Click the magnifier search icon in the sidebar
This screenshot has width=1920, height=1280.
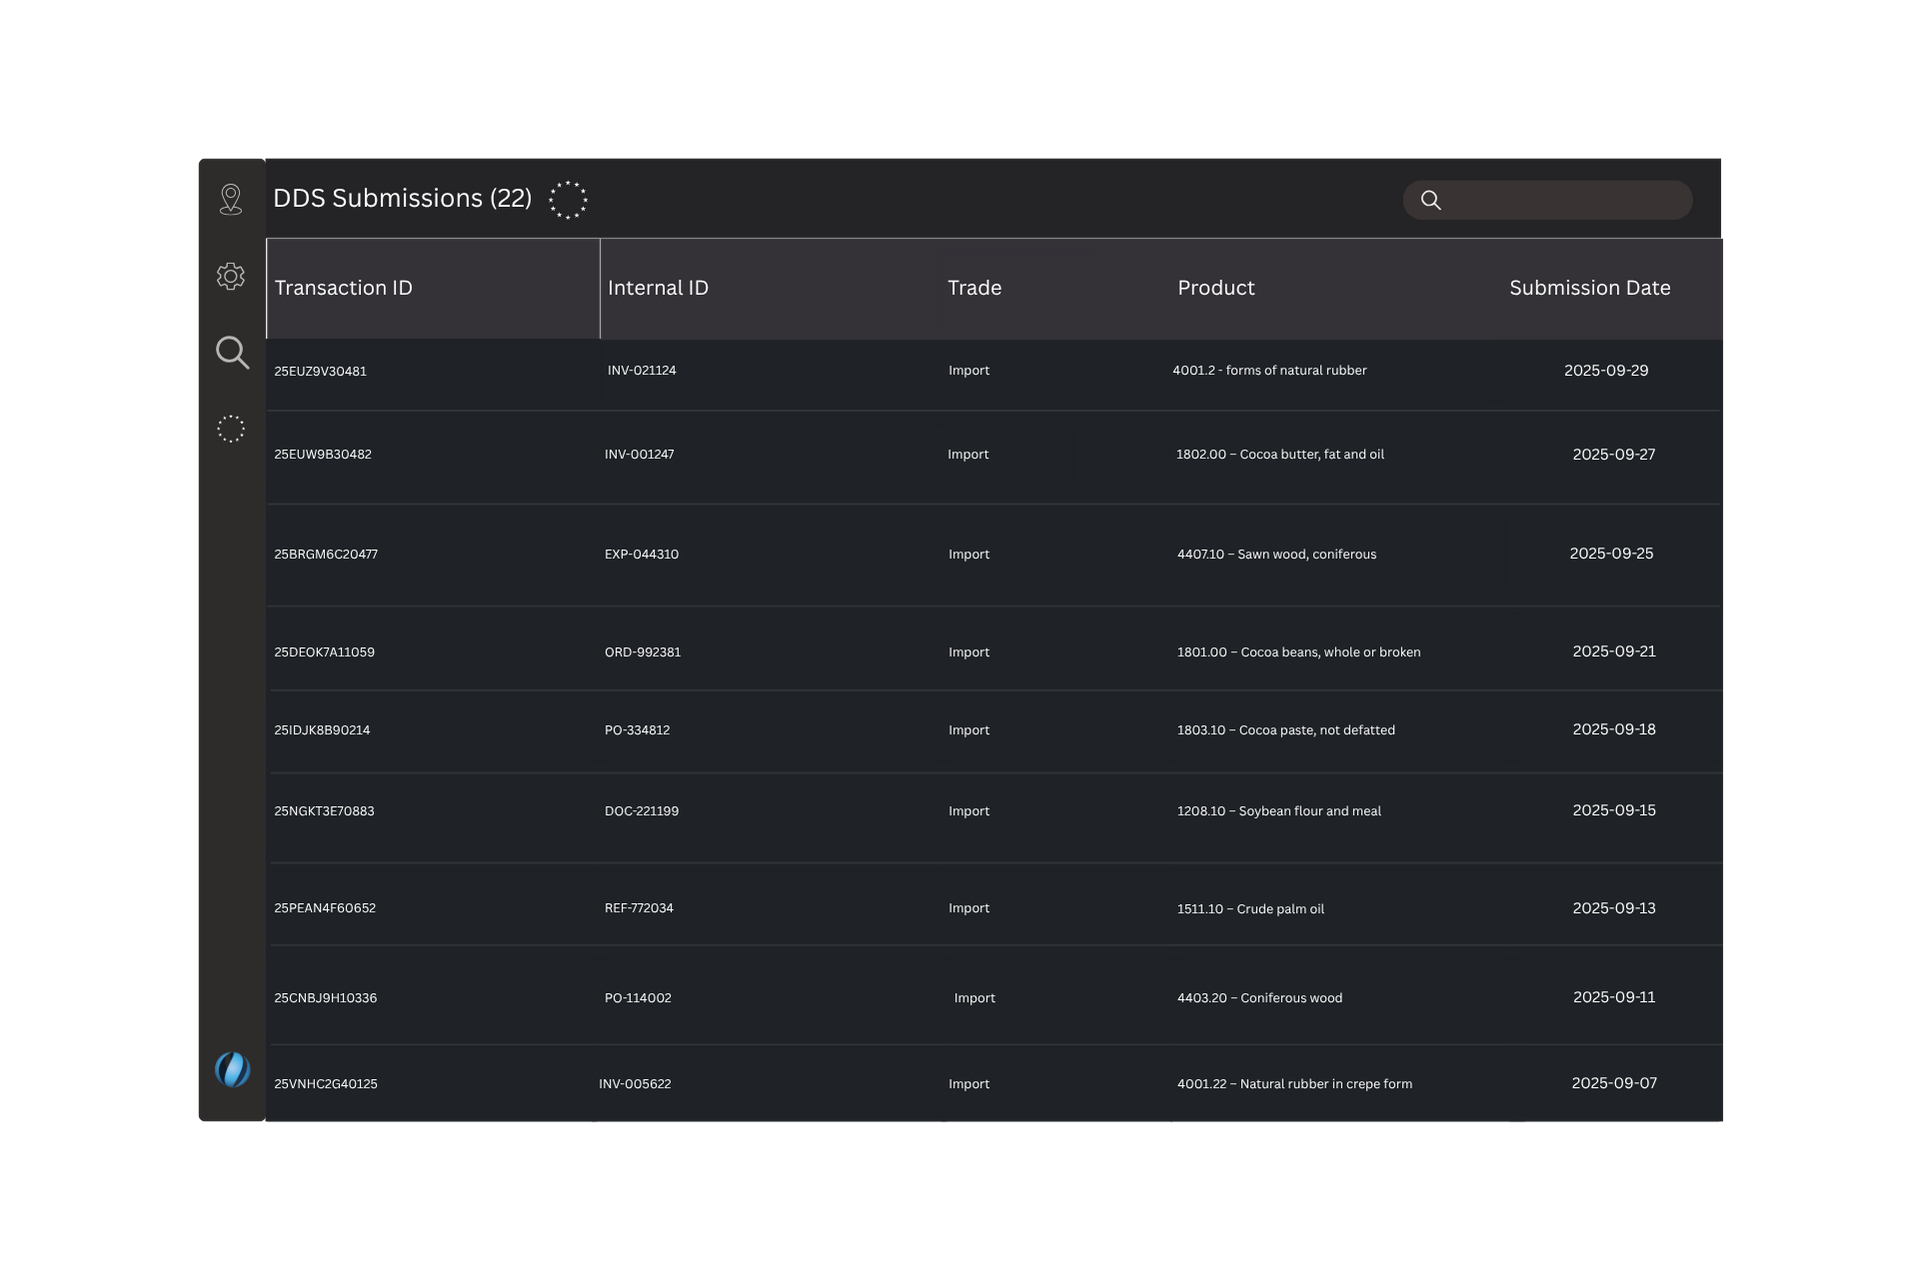(x=232, y=353)
